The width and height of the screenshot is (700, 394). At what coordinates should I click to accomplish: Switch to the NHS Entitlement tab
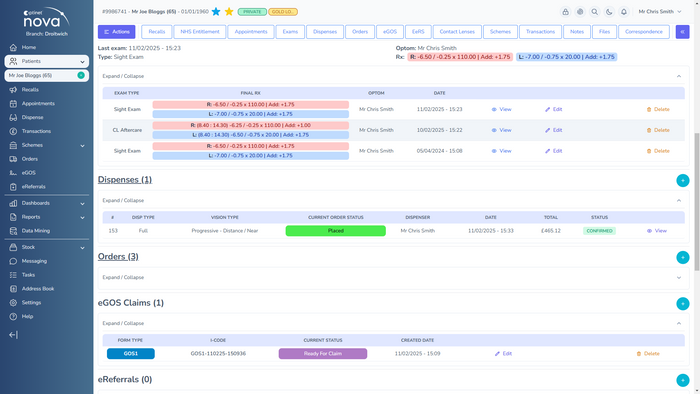tap(200, 32)
